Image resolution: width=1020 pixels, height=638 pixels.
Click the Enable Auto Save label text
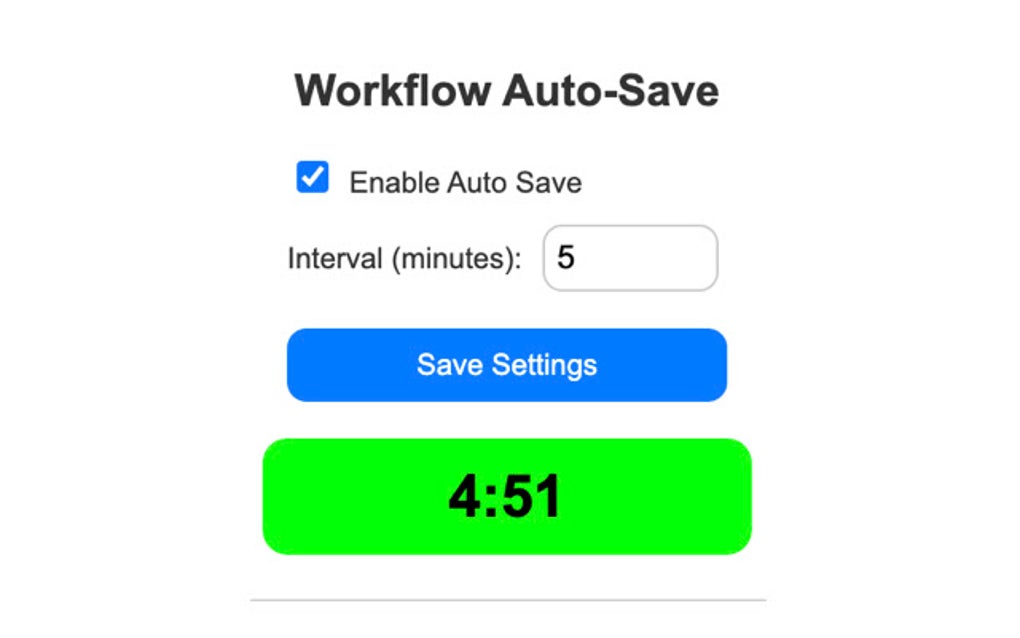pyautogui.click(x=466, y=181)
